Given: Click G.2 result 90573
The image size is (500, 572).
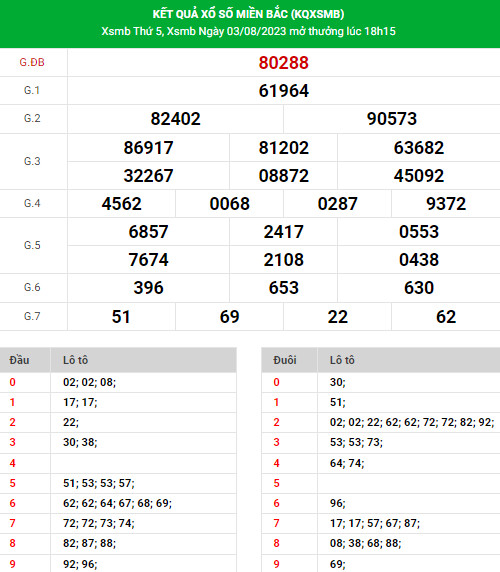Looking at the screenshot, I should tap(392, 119).
